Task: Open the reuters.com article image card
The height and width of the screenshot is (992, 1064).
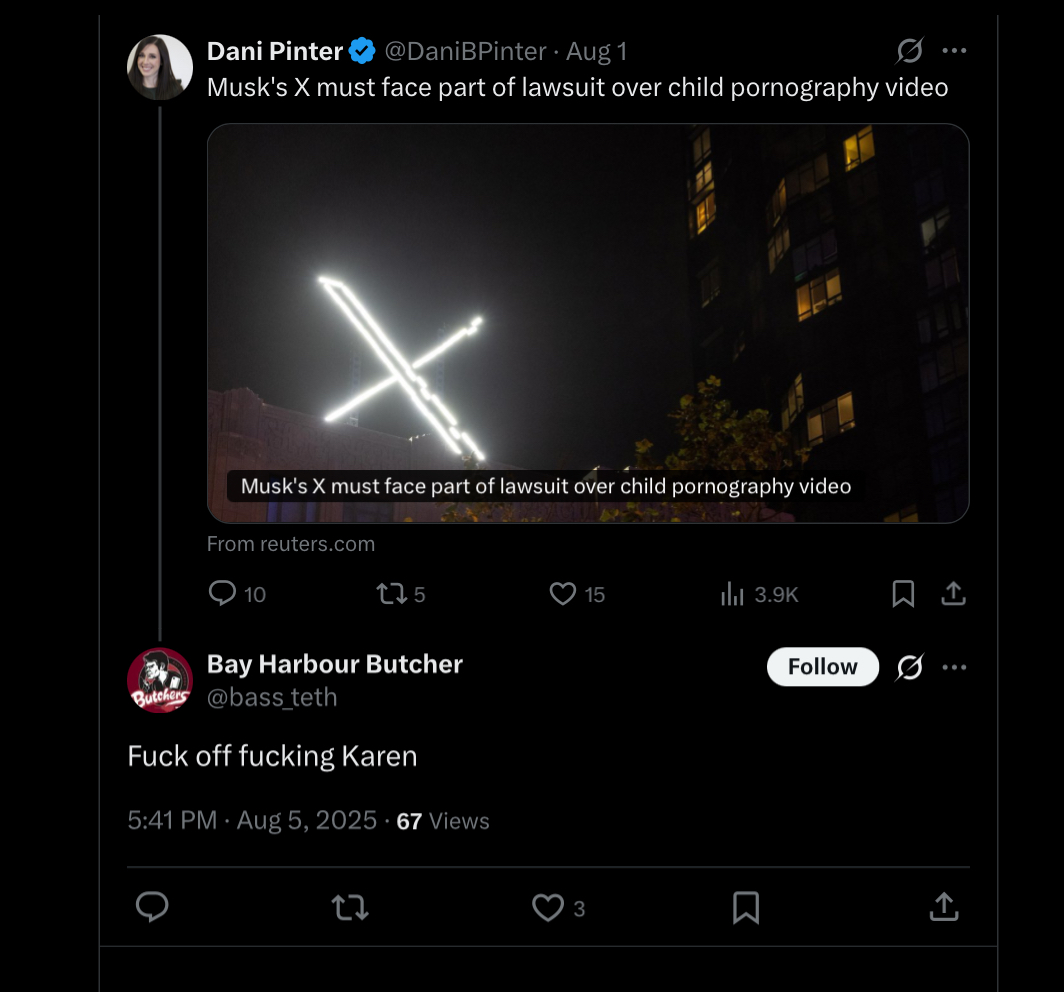Action: (x=588, y=323)
